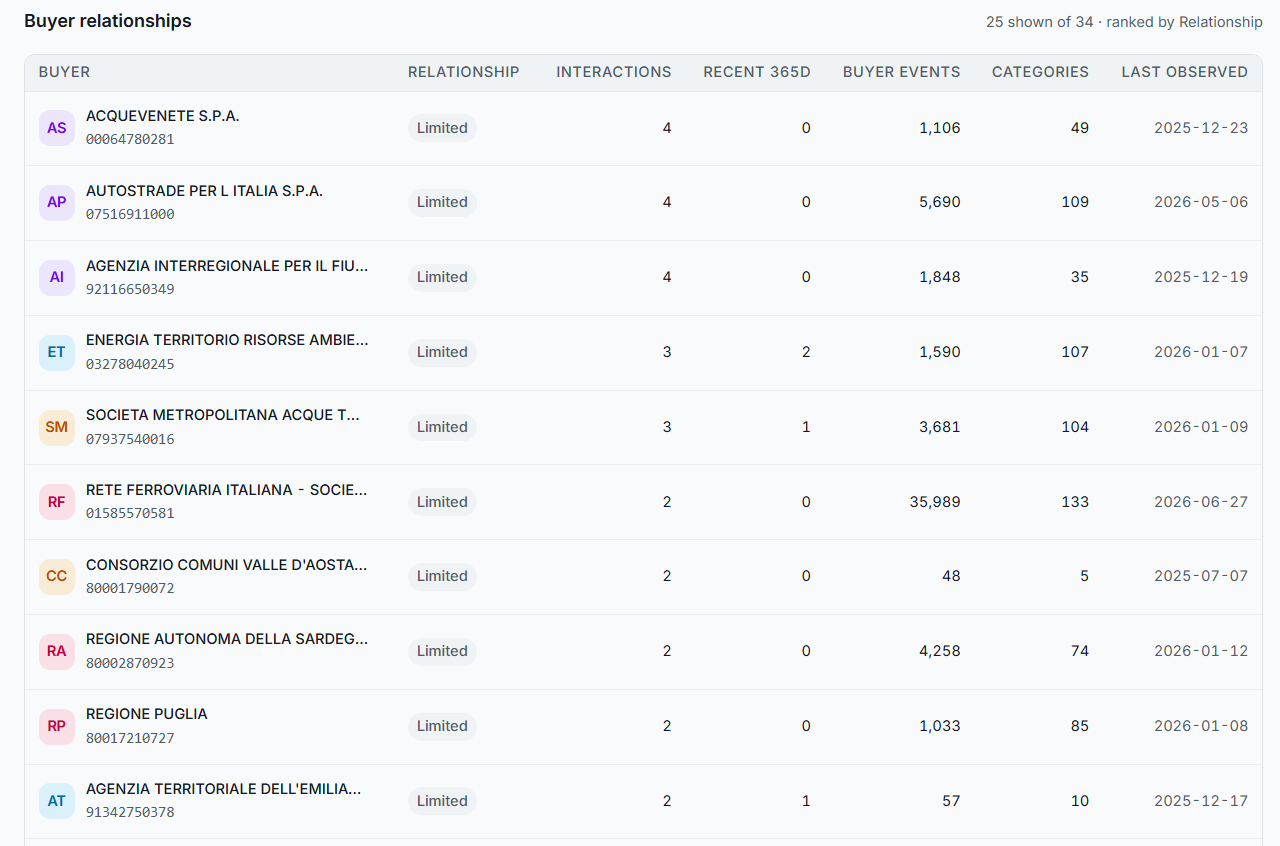This screenshot has height=846, width=1280.
Task: Click the CC avatar for CONSORZIO COMUNI
Action: (x=57, y=576)
